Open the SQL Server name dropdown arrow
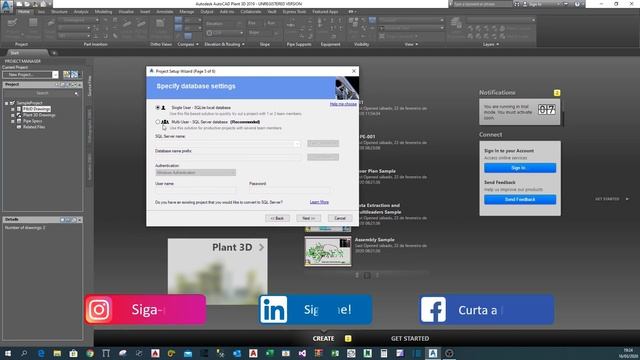The width and height of the screenshot is (640, 360). click(297, 143)
